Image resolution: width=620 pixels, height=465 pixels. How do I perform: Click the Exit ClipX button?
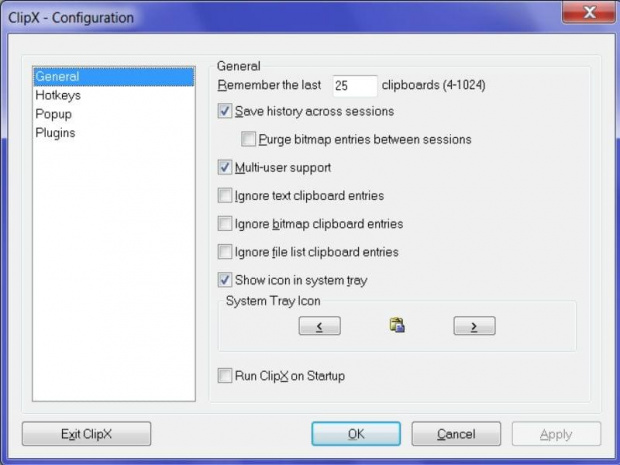pyautogui.click(x=86, y=434)
